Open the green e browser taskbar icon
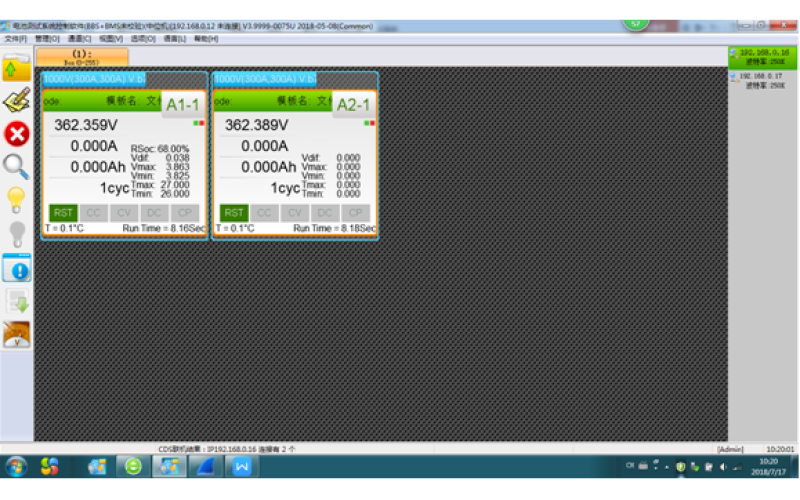Viewport: 800px width, 500px height. coord(133,466)
